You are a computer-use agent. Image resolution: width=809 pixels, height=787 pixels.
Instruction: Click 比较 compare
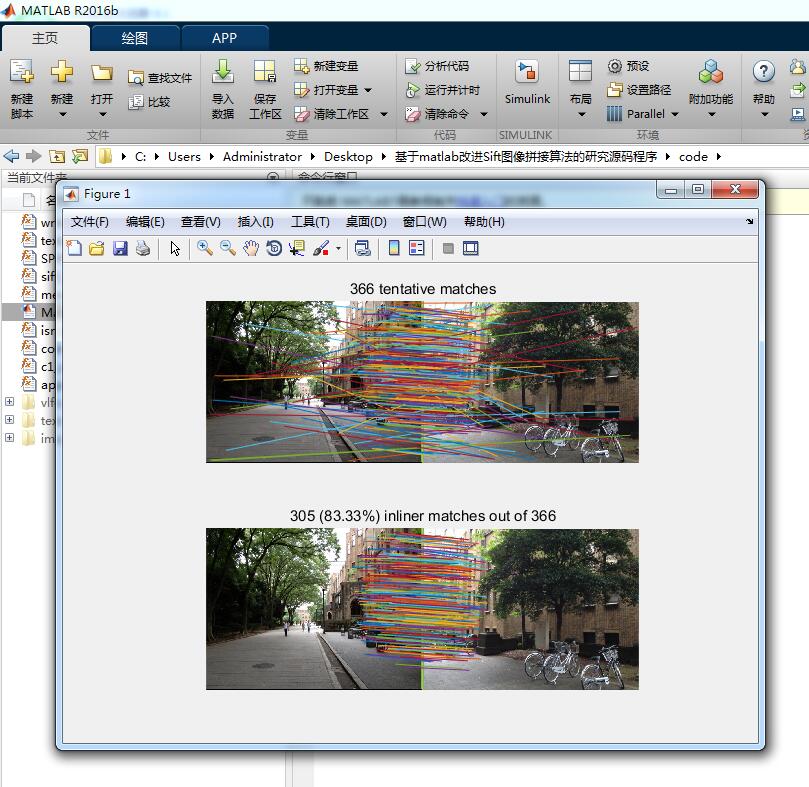click(149, 102)
